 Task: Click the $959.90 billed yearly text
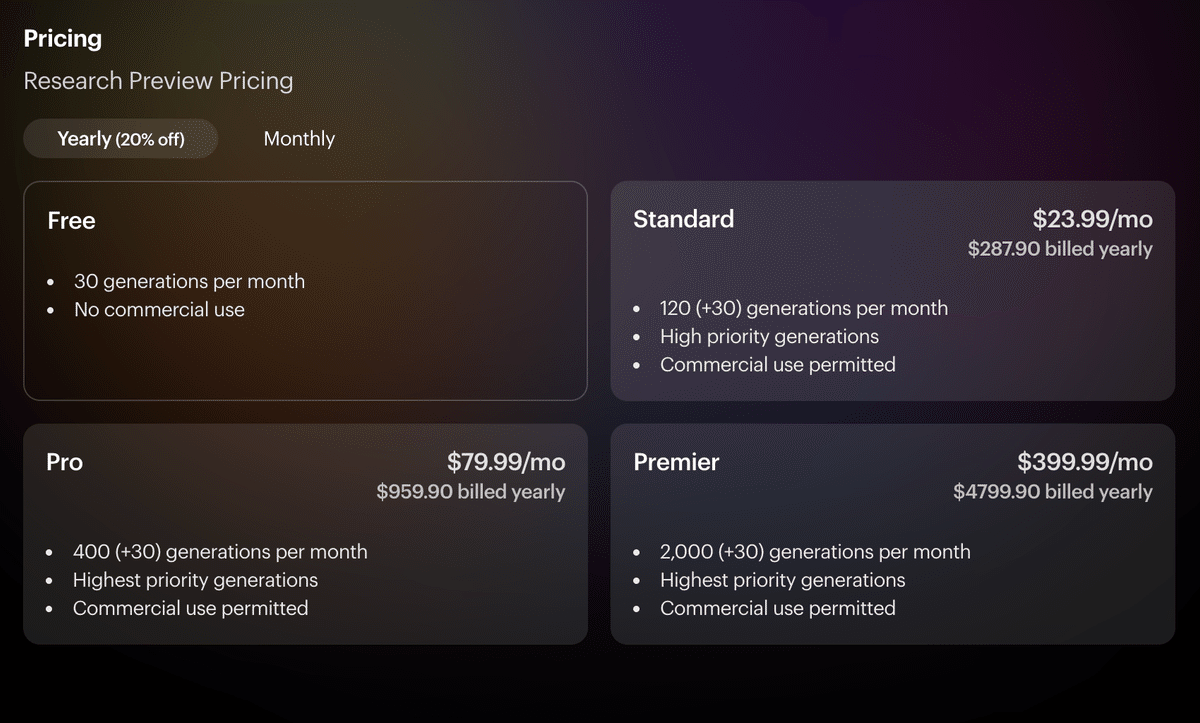click(x=471, y=492)
